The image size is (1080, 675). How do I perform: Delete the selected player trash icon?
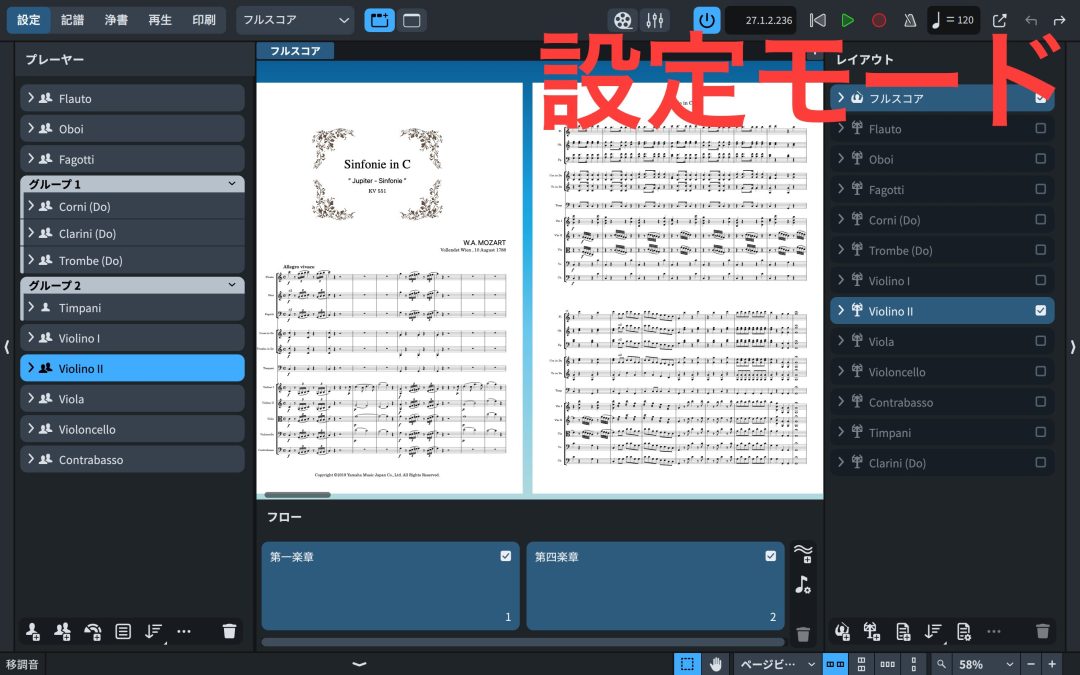229,631
